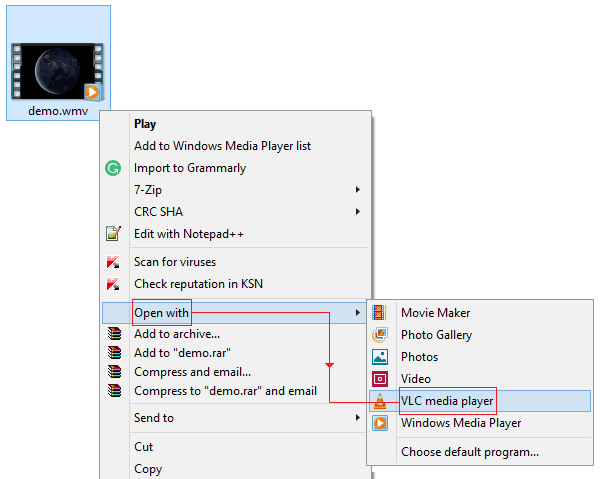The width and height of the screenshot is (604, 479).
Task: Choose Add to Windows Media Player list
Action: pyautogui.click(x=222, y=146)
